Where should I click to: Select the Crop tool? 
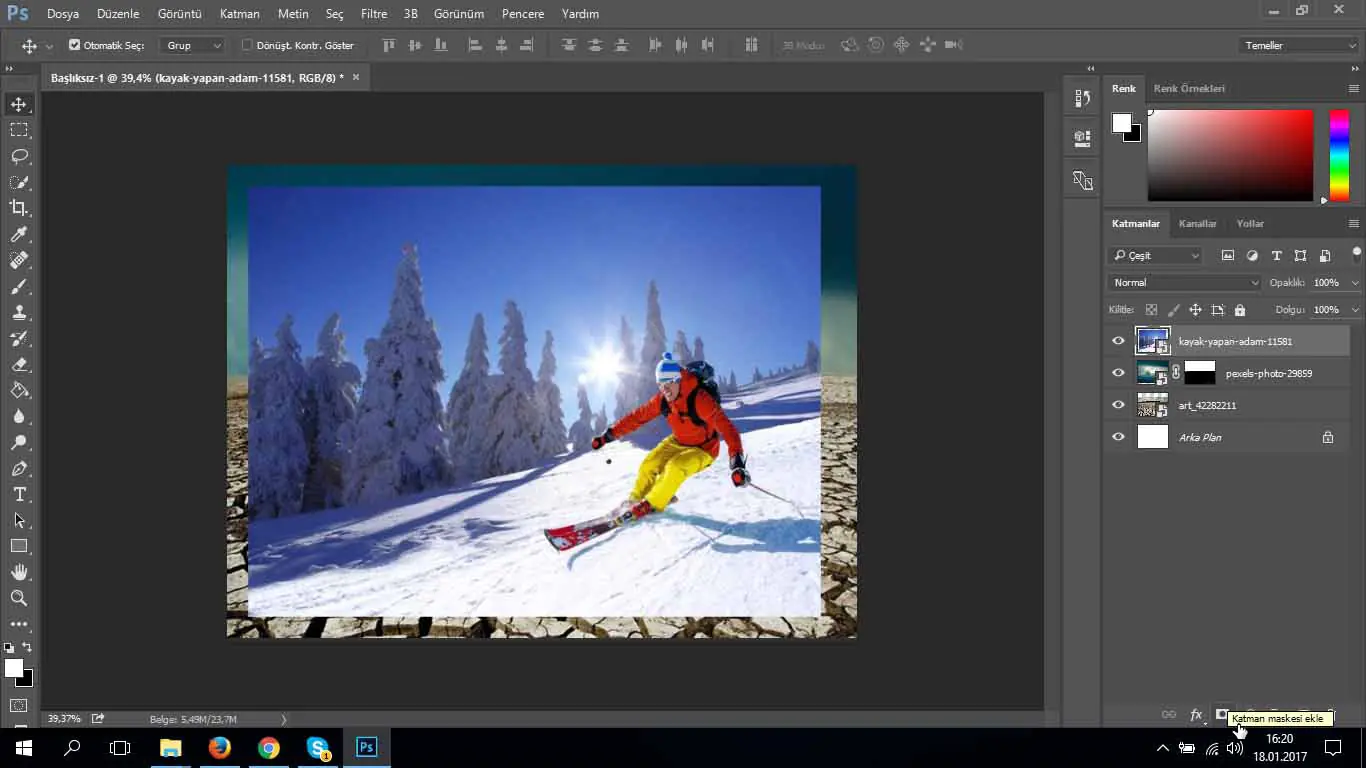pyautogui.click(x=19, y=208)
